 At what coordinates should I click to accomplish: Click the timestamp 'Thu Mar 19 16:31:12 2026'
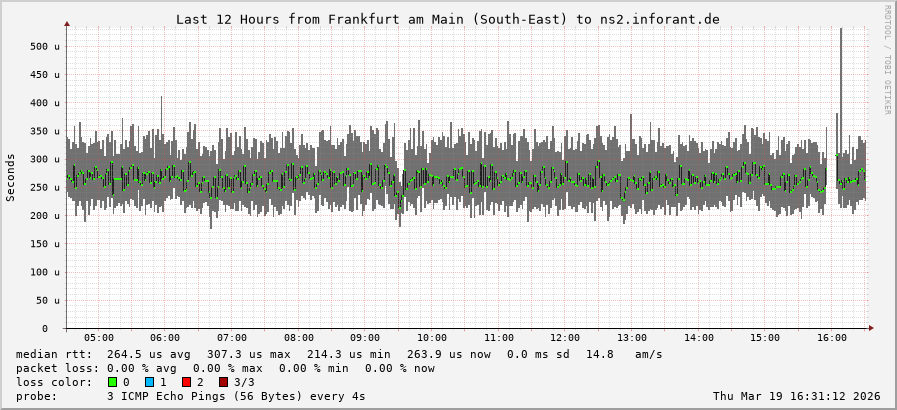[x=796, y=396]
